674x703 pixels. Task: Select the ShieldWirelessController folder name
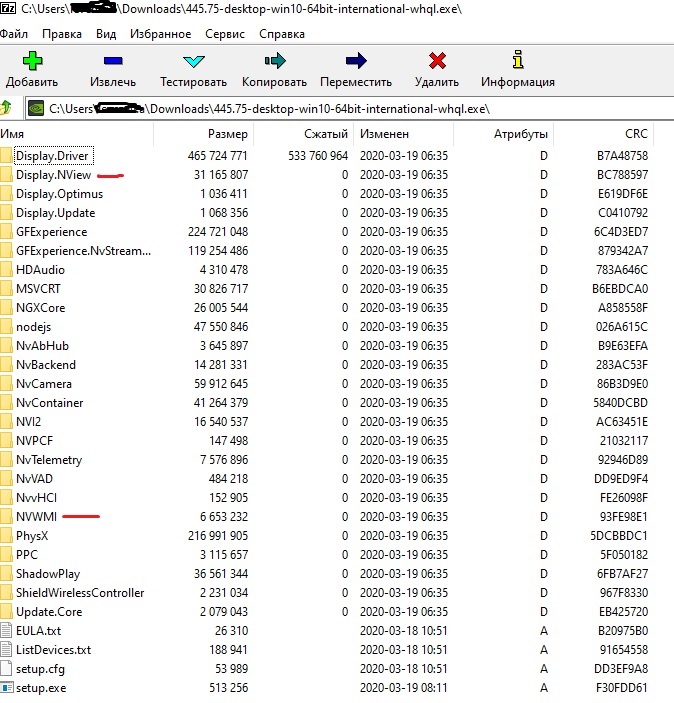click(80, 592)
